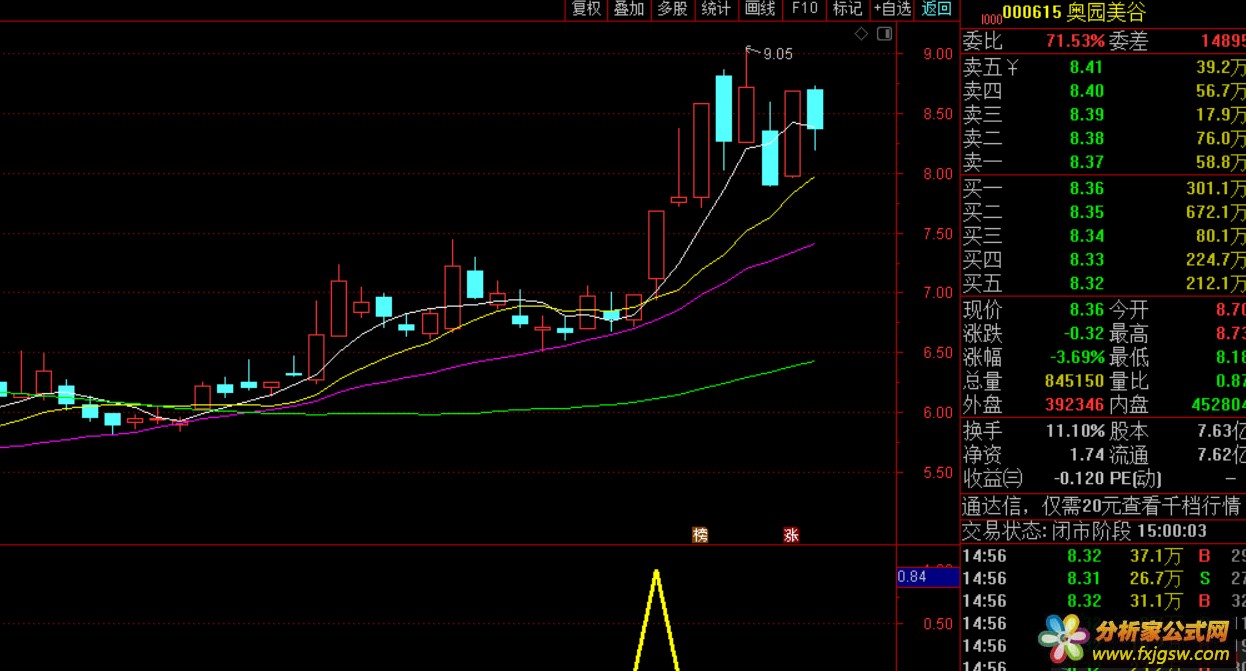Click stock name 奥园美谷

click(1106, 13)
